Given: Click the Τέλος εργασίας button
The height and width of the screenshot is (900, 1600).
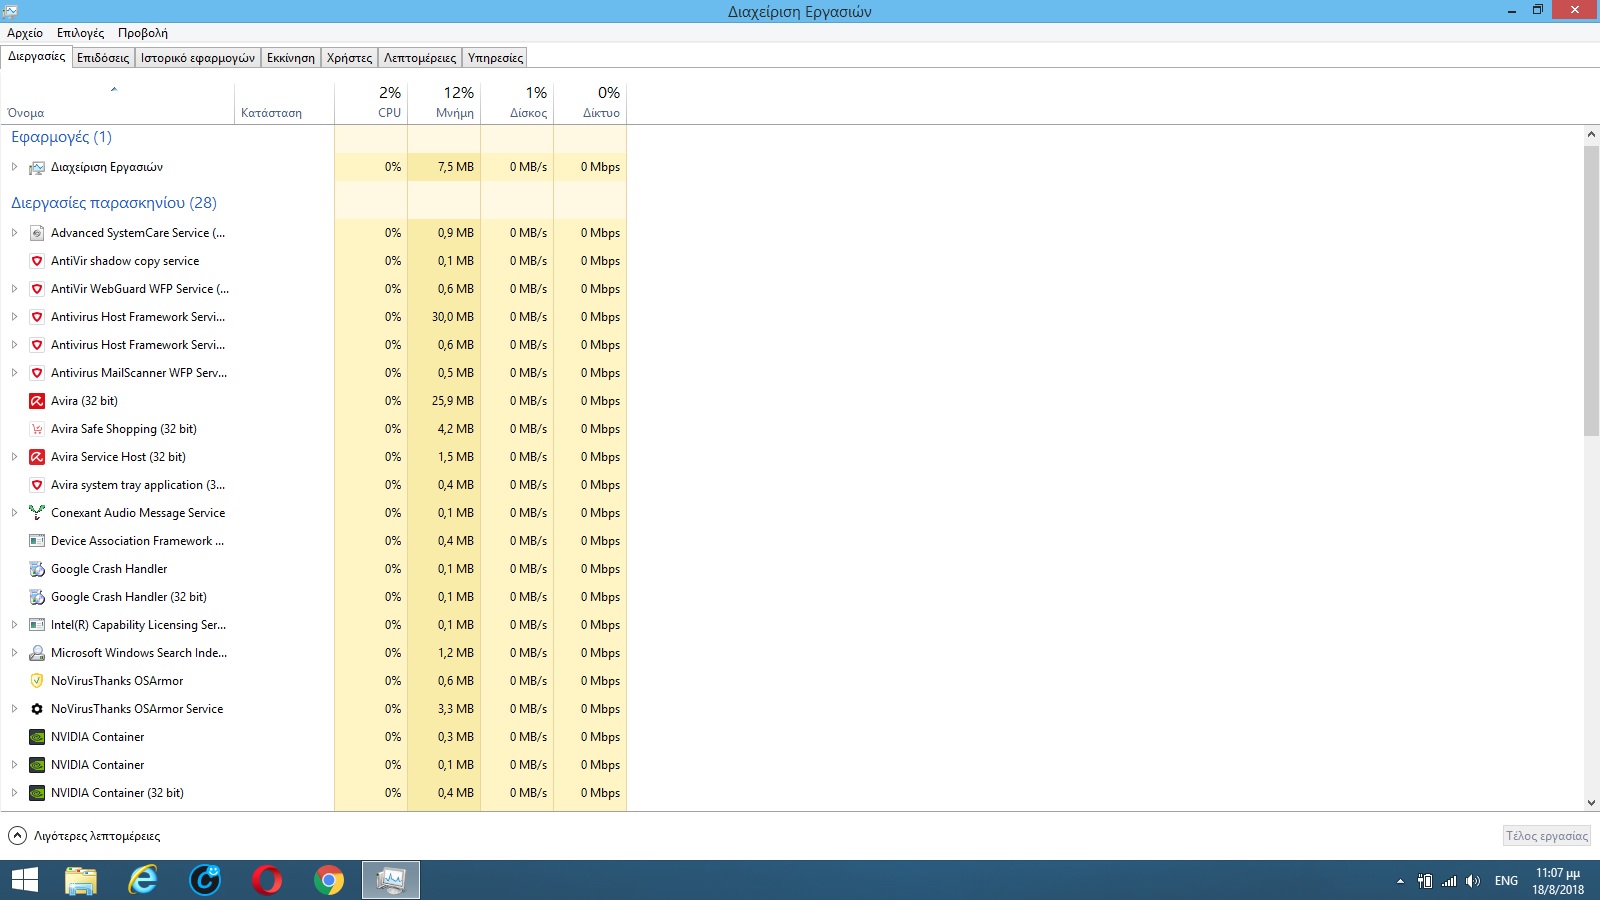Looking at the screenshot, I should (1547, 836).
